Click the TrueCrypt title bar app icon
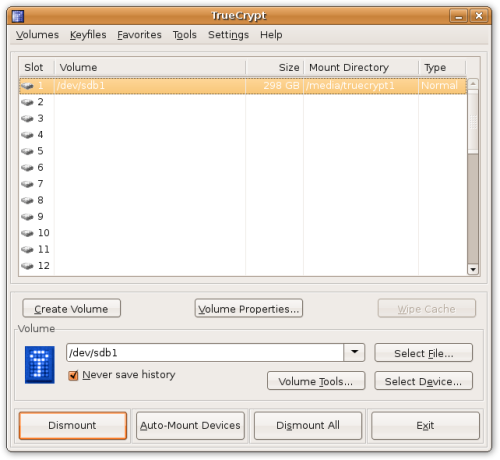Image resolution: width=500 pixels, height=460 pixels. pos(18,16)
